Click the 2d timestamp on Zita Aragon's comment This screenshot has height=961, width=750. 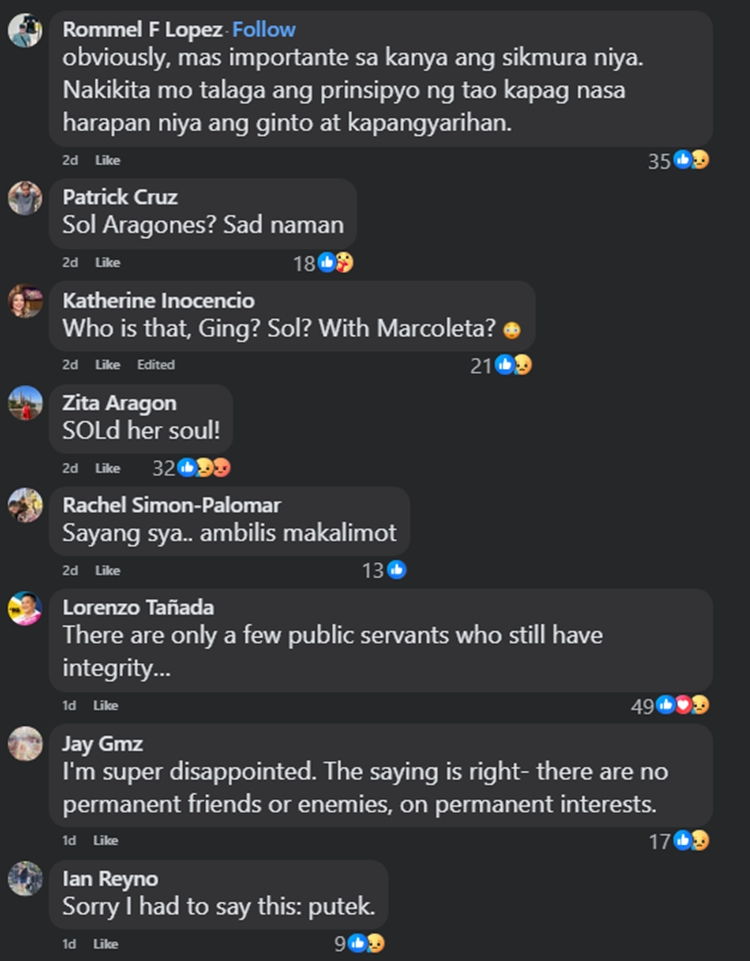point(69,467)
